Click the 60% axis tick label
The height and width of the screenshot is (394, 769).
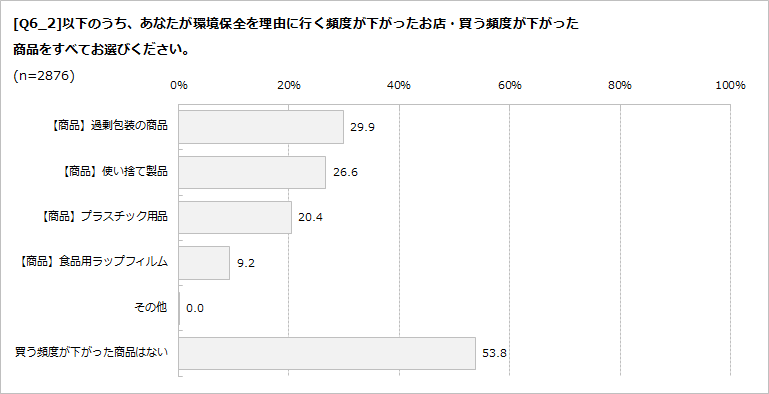510,85
